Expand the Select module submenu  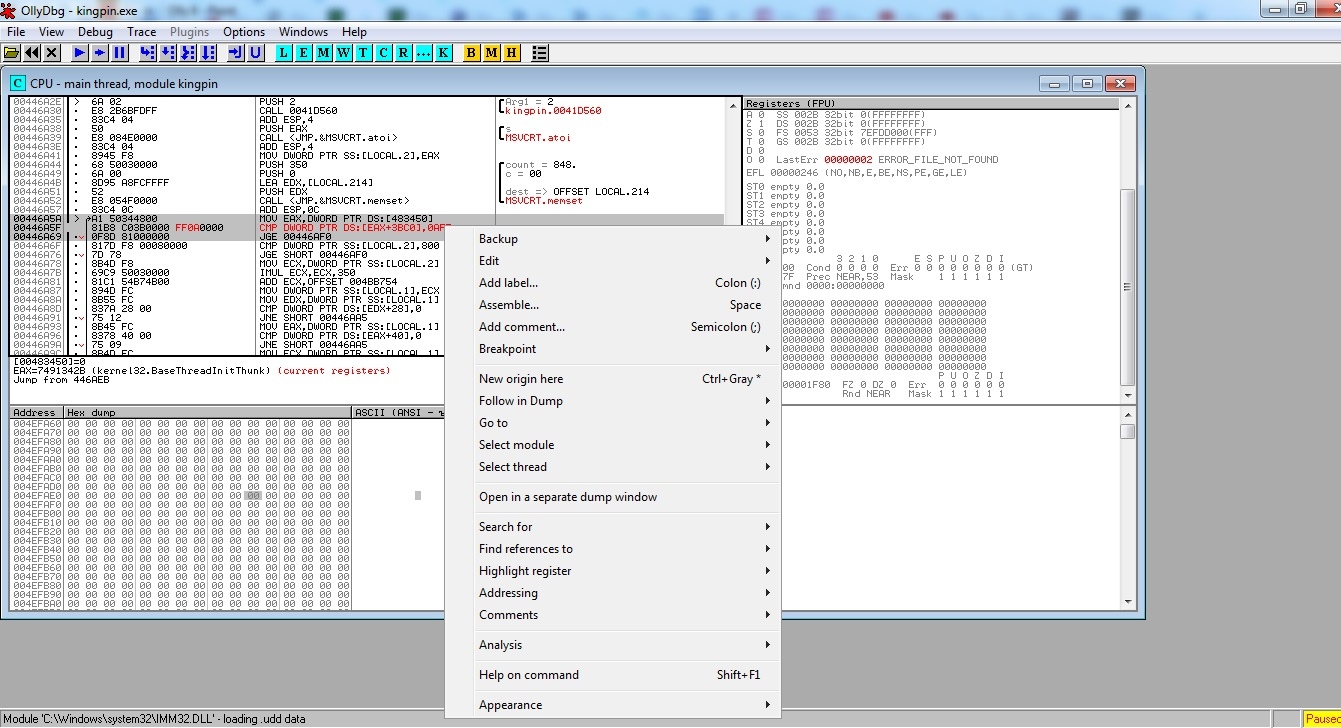click(x=612, y=445)
